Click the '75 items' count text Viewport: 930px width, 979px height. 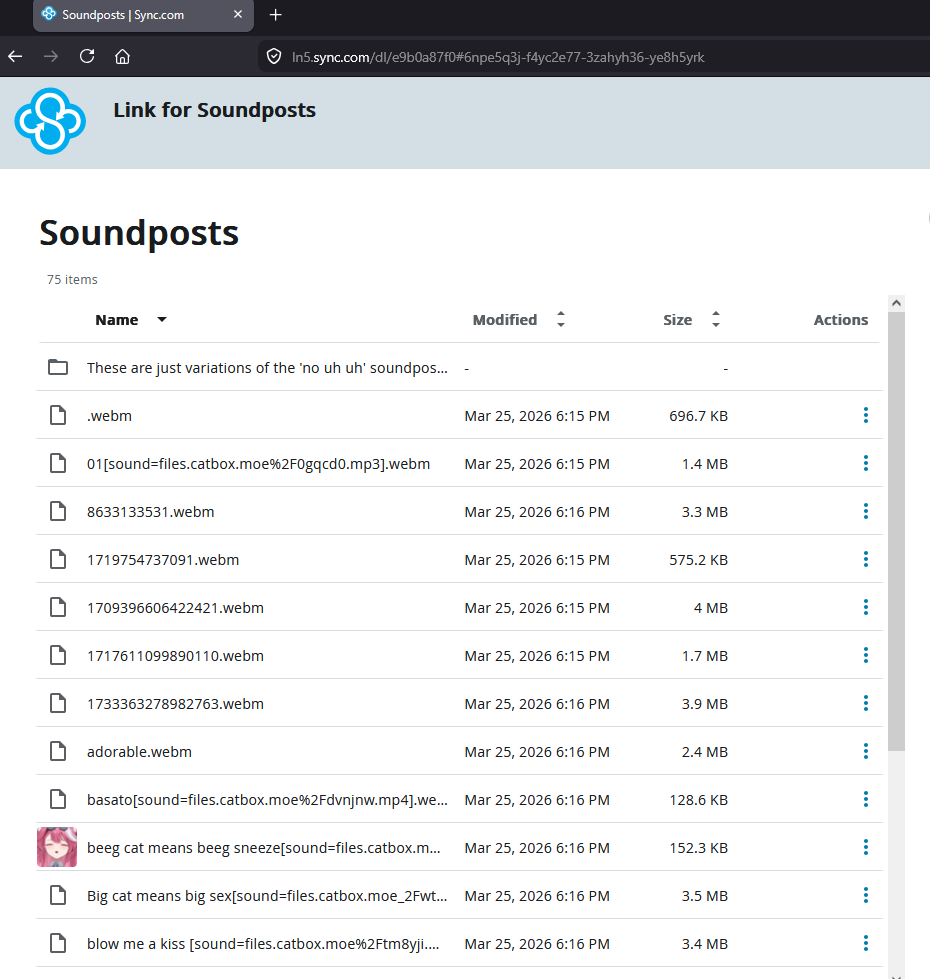click(x=72, y=280)
